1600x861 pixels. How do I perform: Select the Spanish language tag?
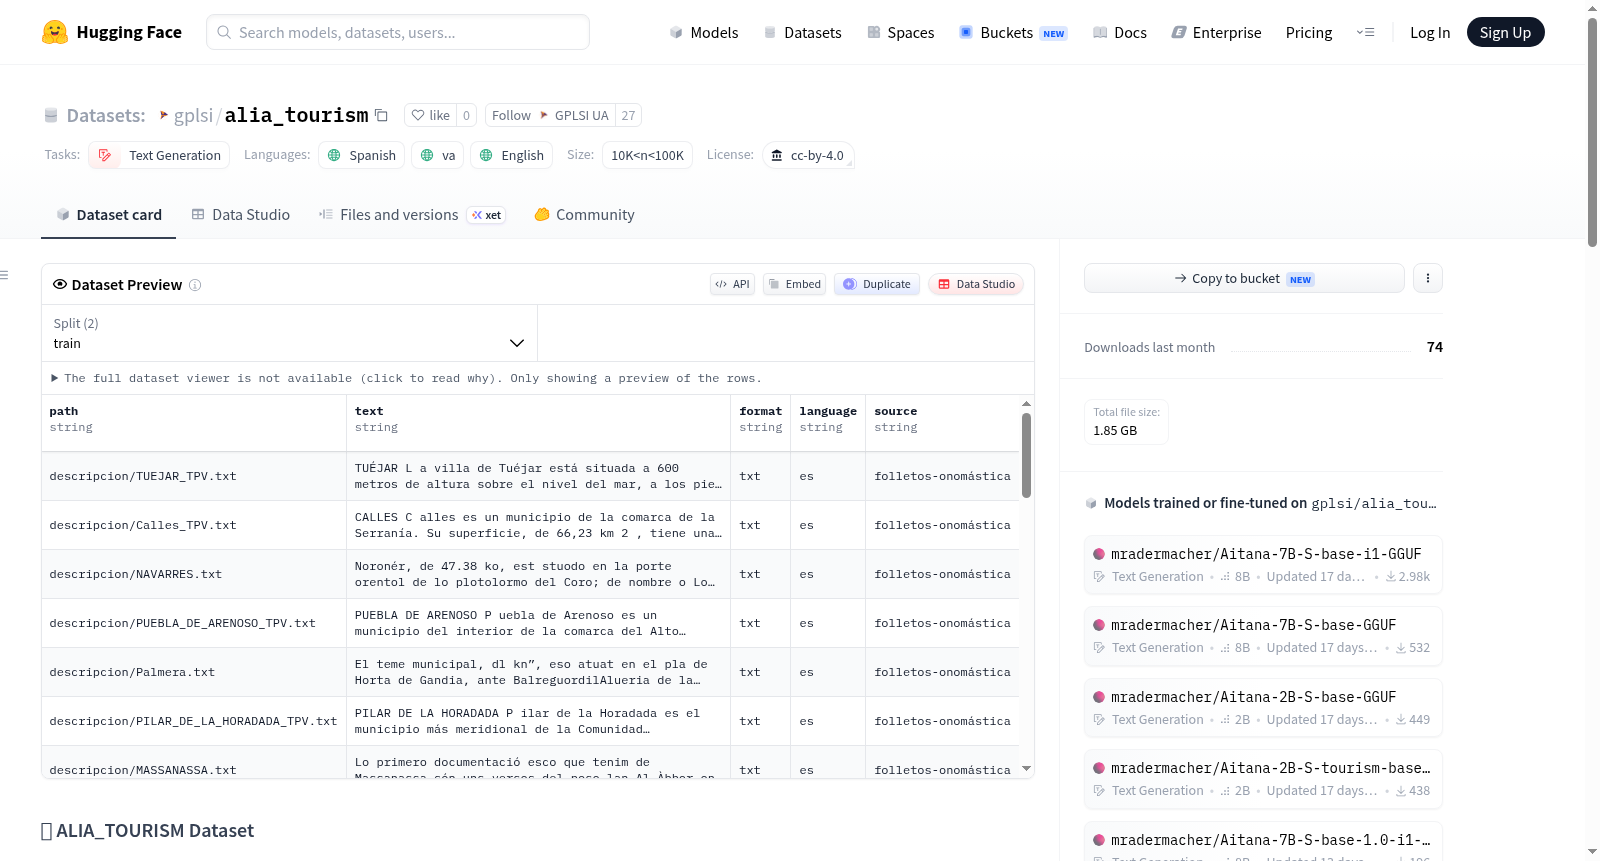tap(361, 155)
